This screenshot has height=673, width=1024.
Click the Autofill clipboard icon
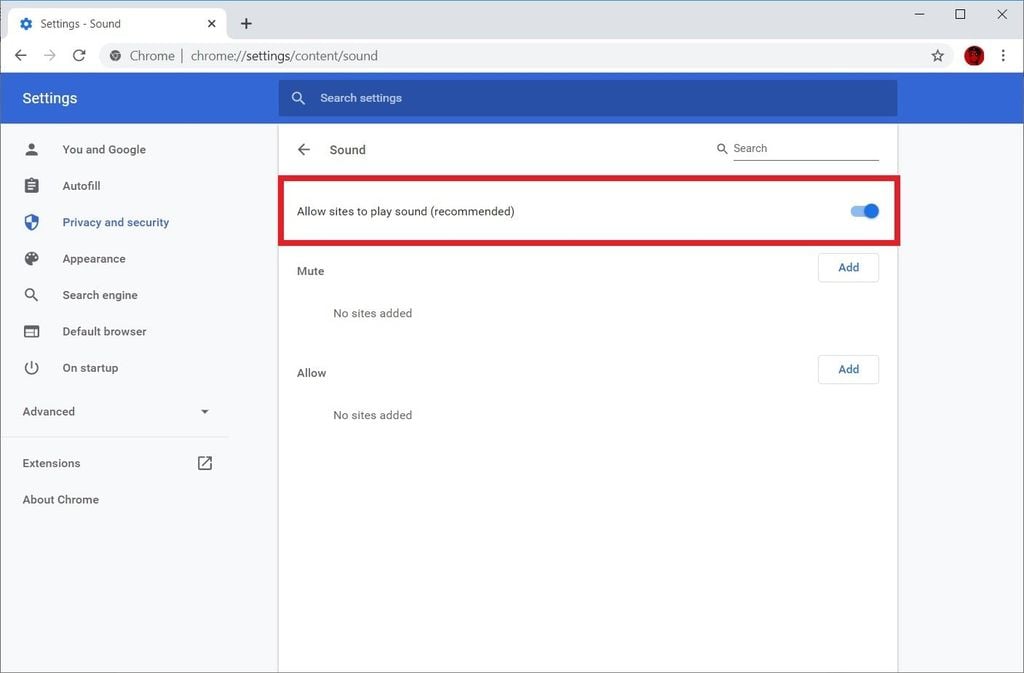(31, 186)
